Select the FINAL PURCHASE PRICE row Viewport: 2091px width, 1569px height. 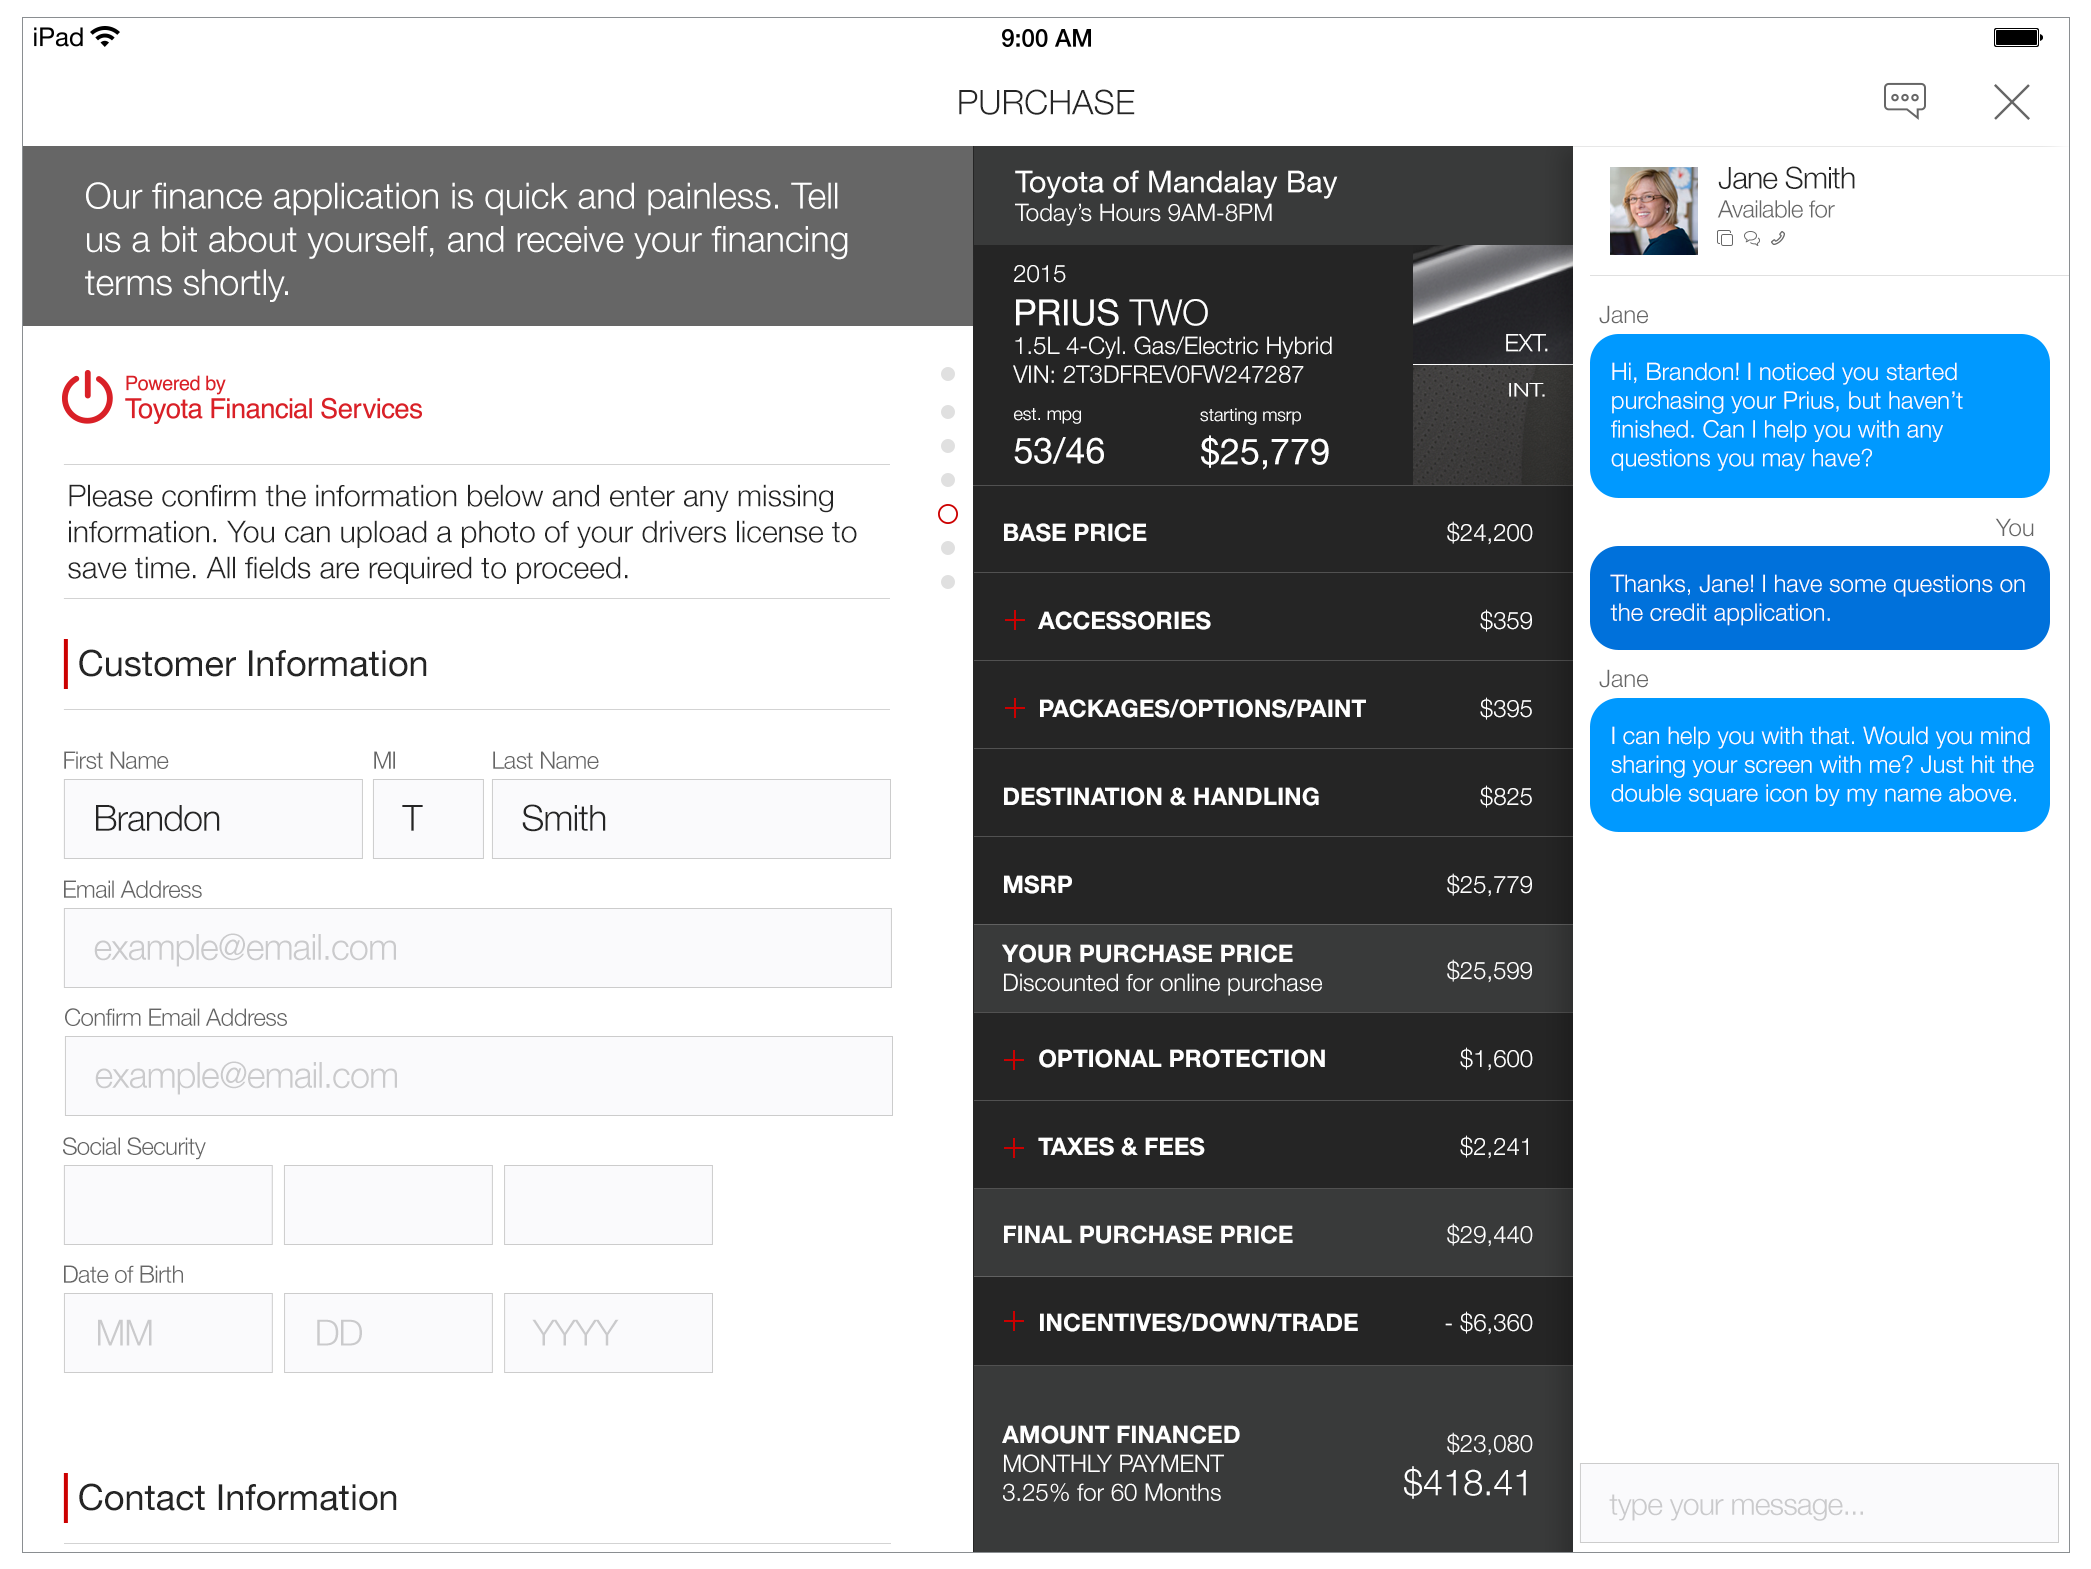coord(1272,1233)
